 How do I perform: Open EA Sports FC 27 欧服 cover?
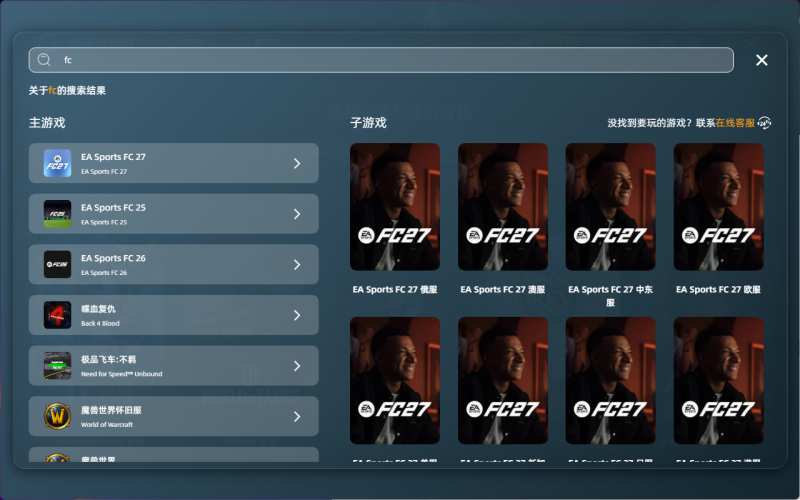(718, 207)
